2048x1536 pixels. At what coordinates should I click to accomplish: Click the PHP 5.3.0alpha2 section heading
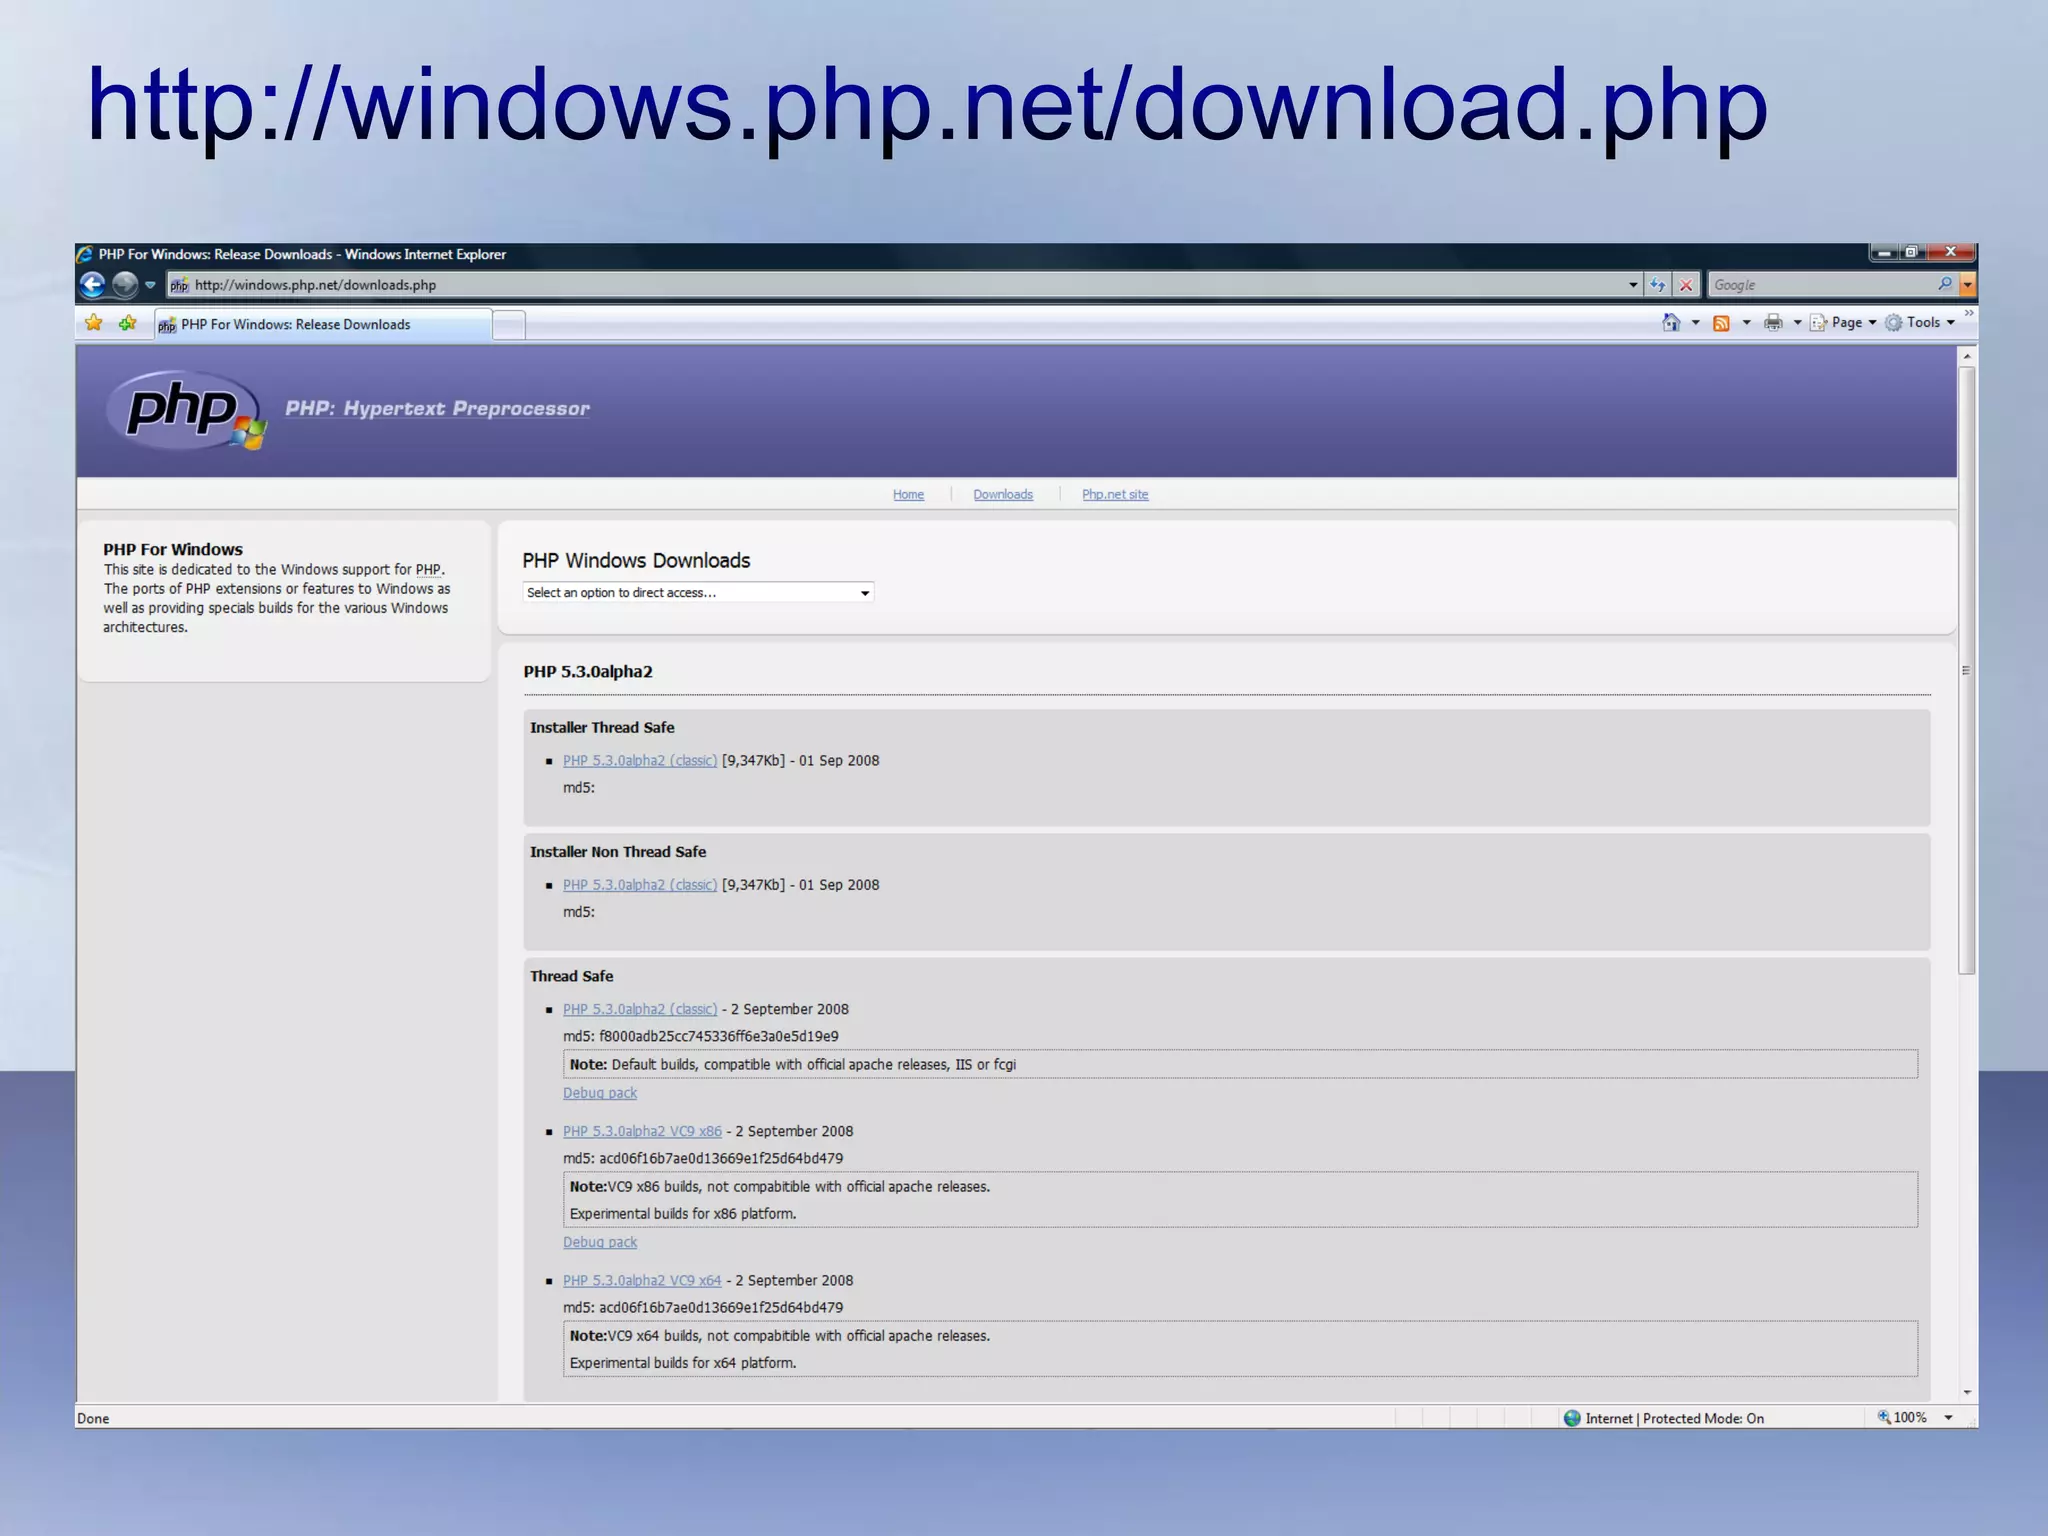[x=588, y=672]
